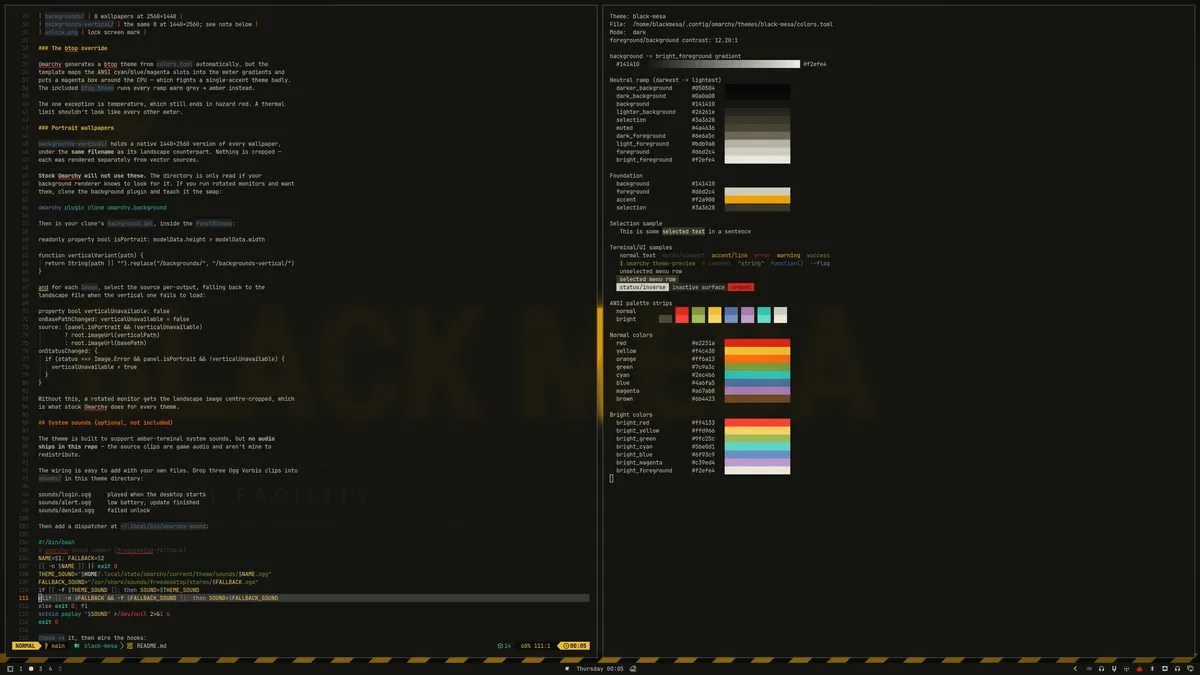Click the 'inactive surface' sample label
1200x675 pixels.
tap(698, 287)
